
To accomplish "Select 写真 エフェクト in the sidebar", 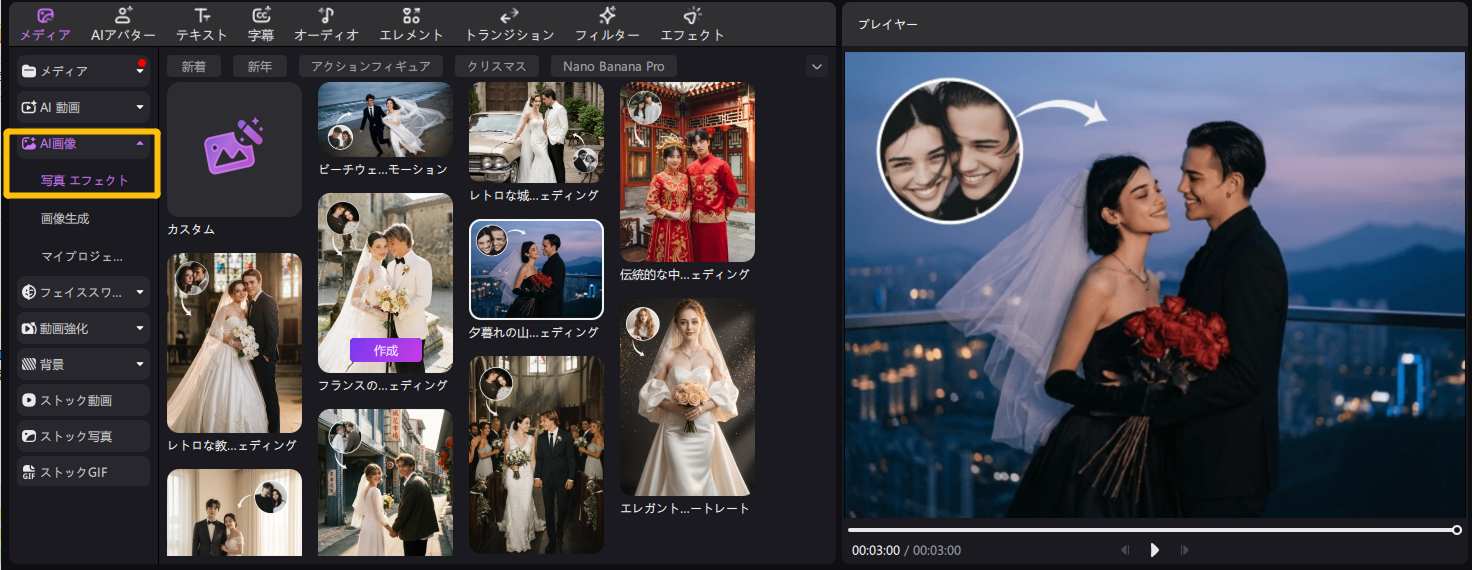I will (85, 181).
